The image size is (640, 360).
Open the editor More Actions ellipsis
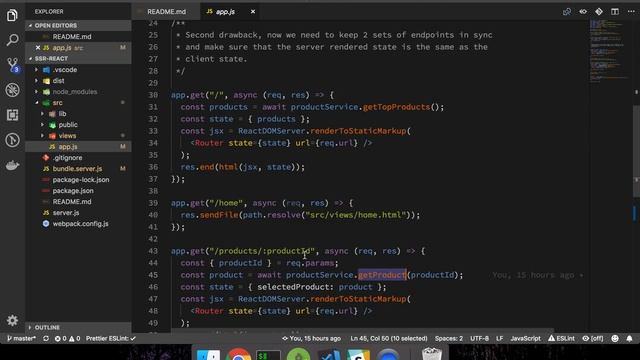pyautogui.click(x=631, y=11)
